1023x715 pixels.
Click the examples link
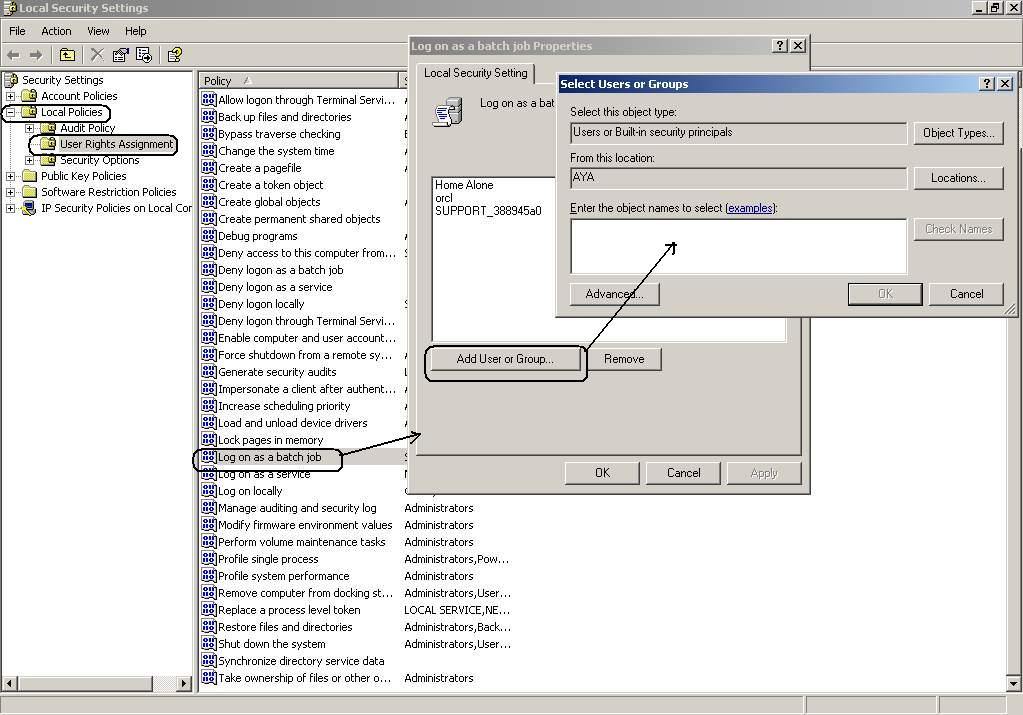tap(750, 208)
